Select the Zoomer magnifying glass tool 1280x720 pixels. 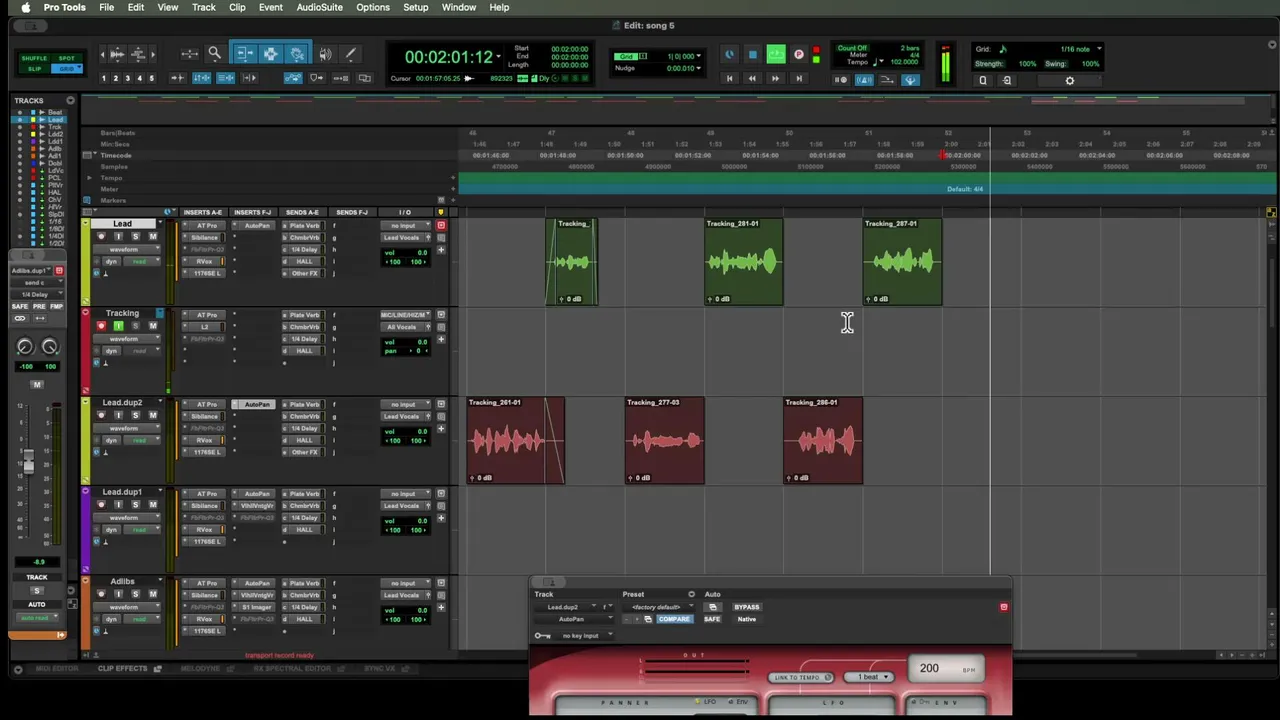(214, 54)
